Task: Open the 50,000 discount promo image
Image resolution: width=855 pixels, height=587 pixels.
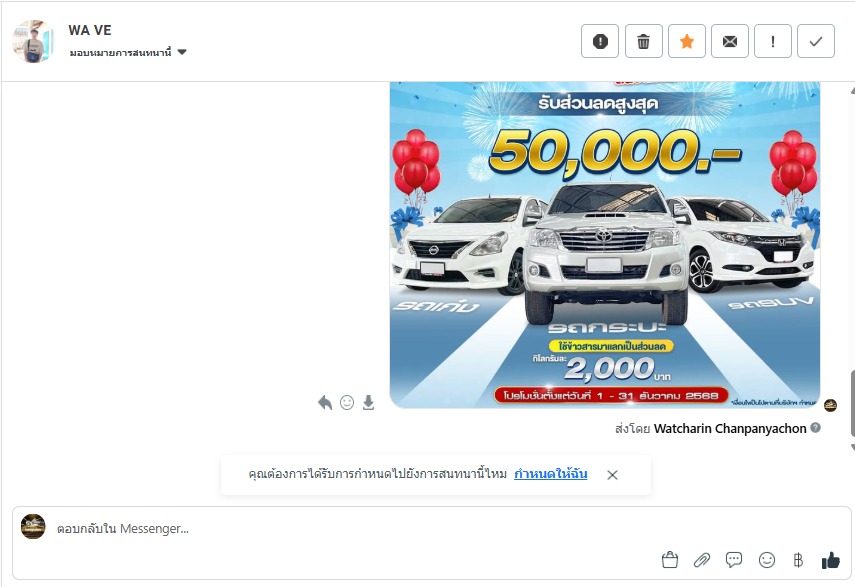Action: point(605,245)
